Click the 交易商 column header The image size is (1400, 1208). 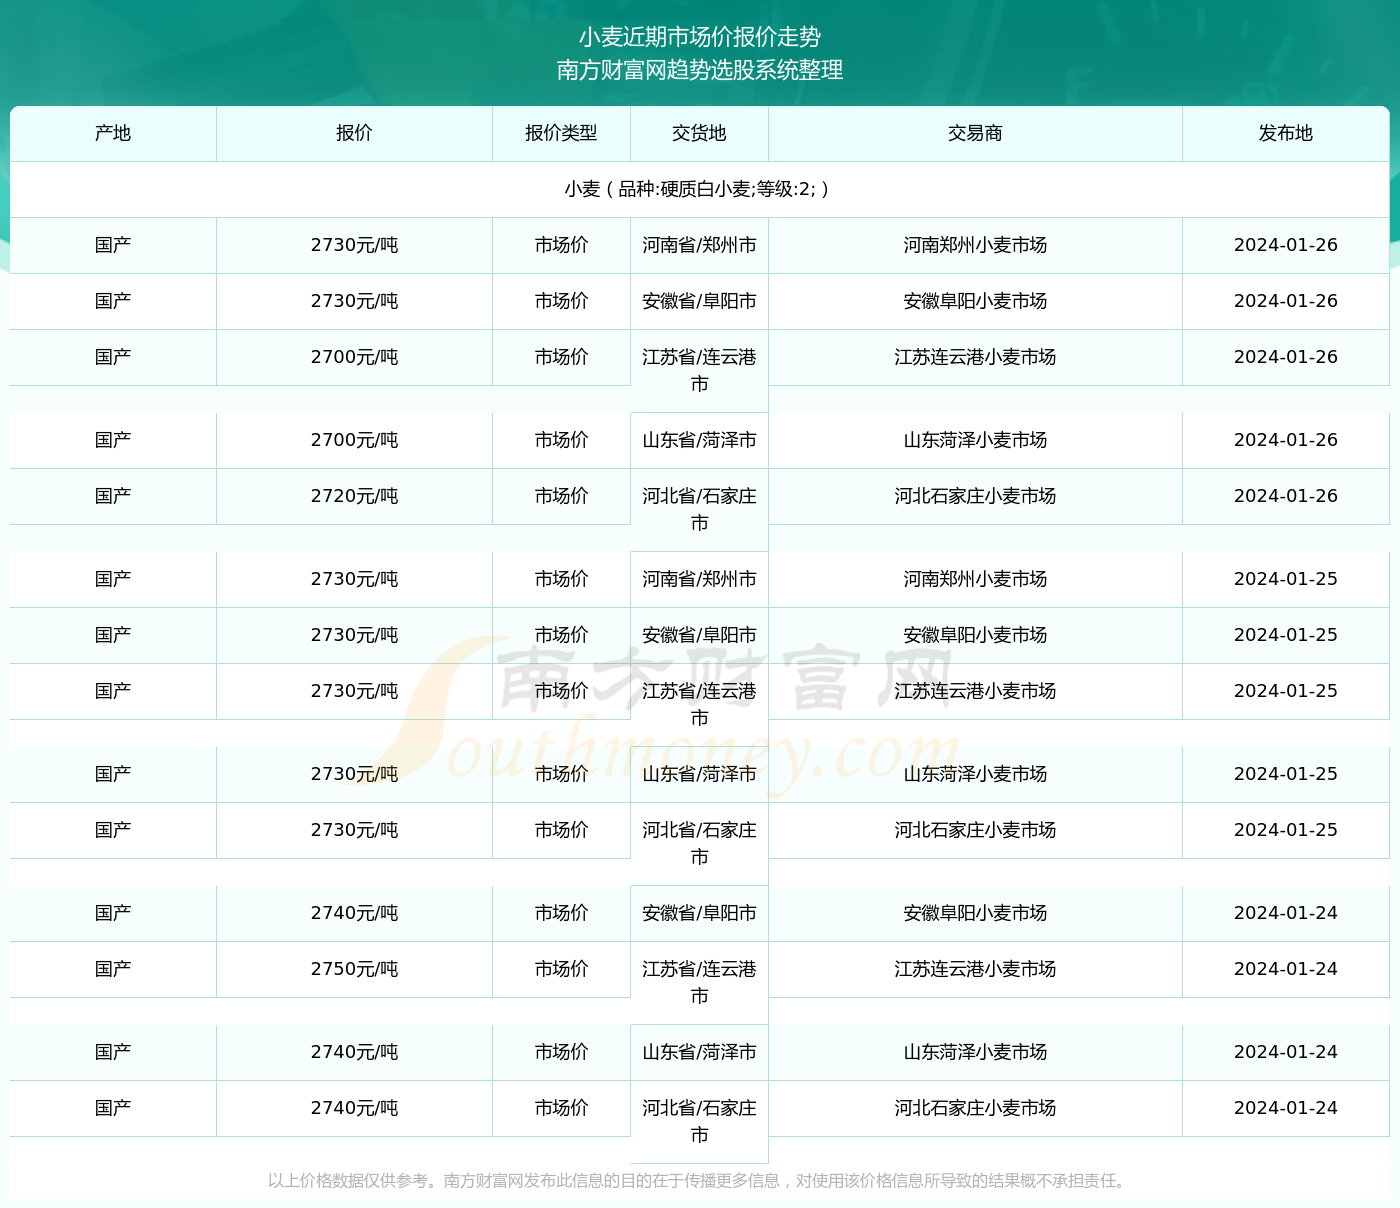pyautogui.click(x=975, y=133)
